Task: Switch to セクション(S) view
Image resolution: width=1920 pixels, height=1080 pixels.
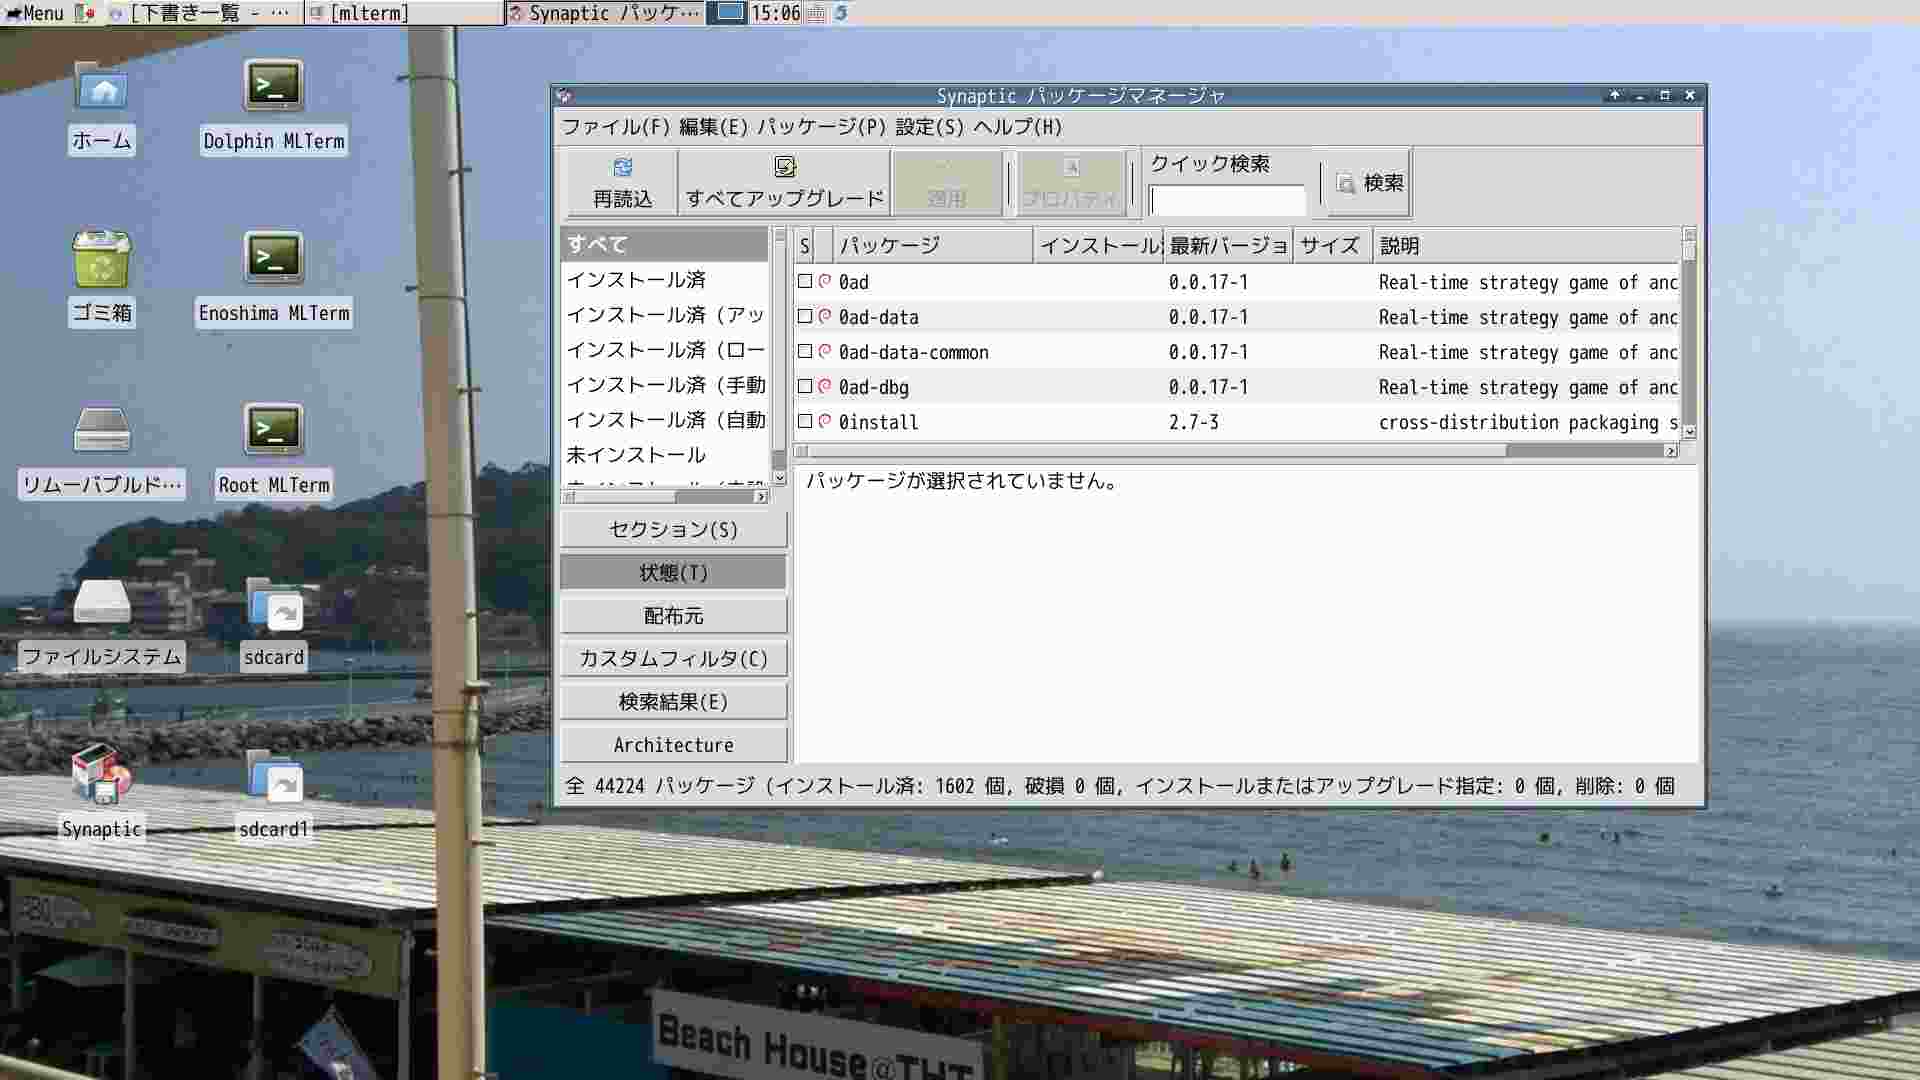Action: [673, 529]
